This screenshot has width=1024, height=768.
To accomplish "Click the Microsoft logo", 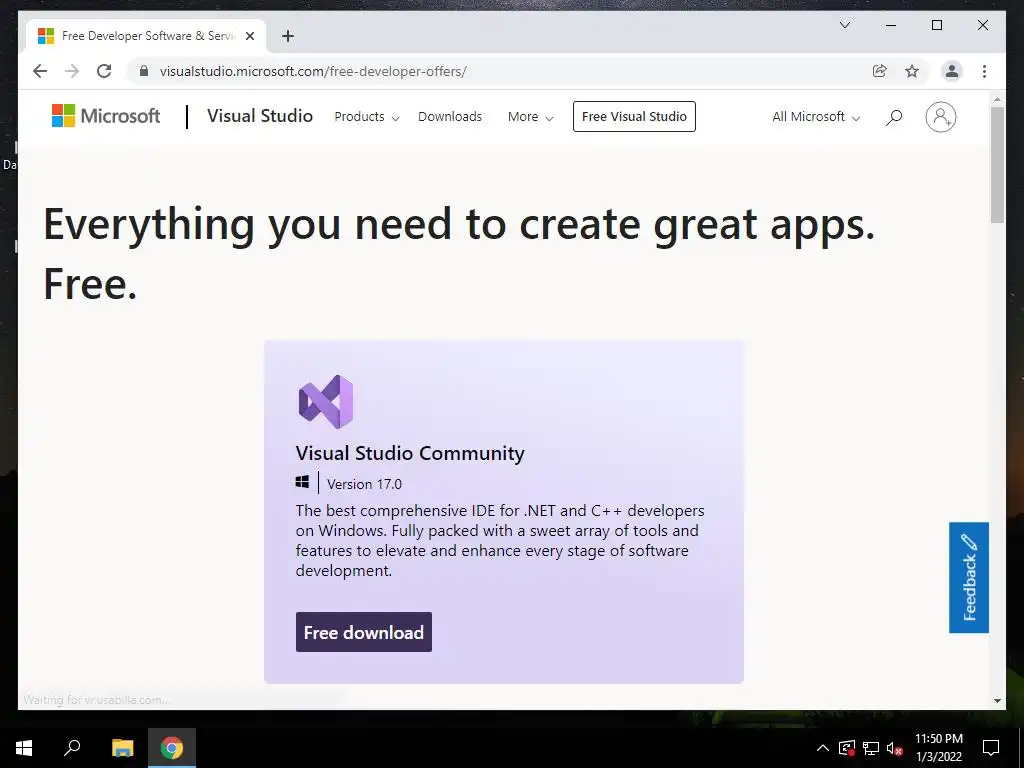I will 106,116.
